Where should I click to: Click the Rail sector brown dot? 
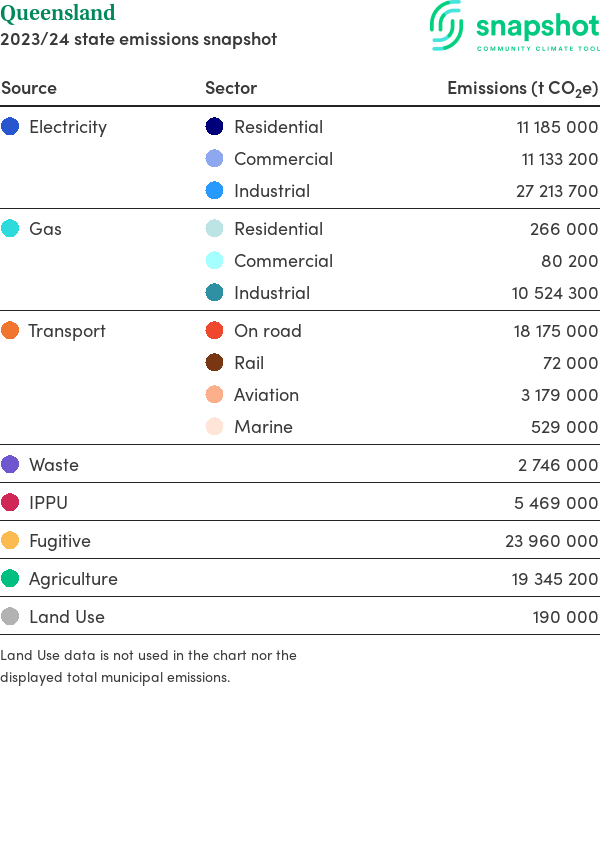pos(214,363)
